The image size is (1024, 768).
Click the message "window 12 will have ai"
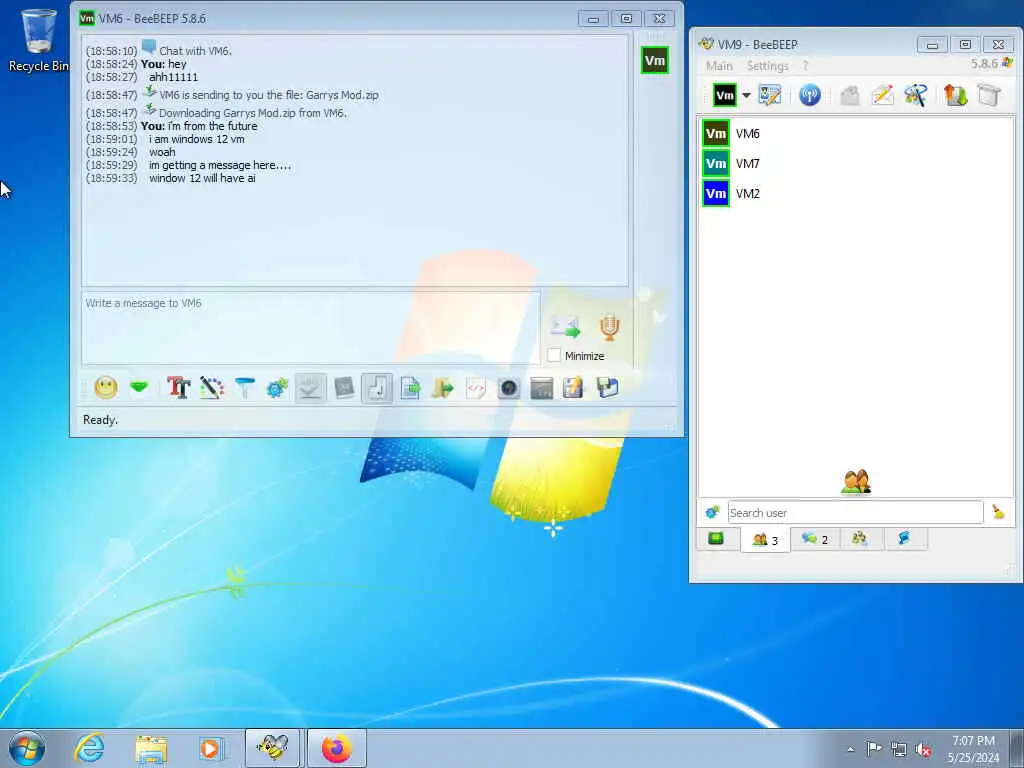[202, 178]
